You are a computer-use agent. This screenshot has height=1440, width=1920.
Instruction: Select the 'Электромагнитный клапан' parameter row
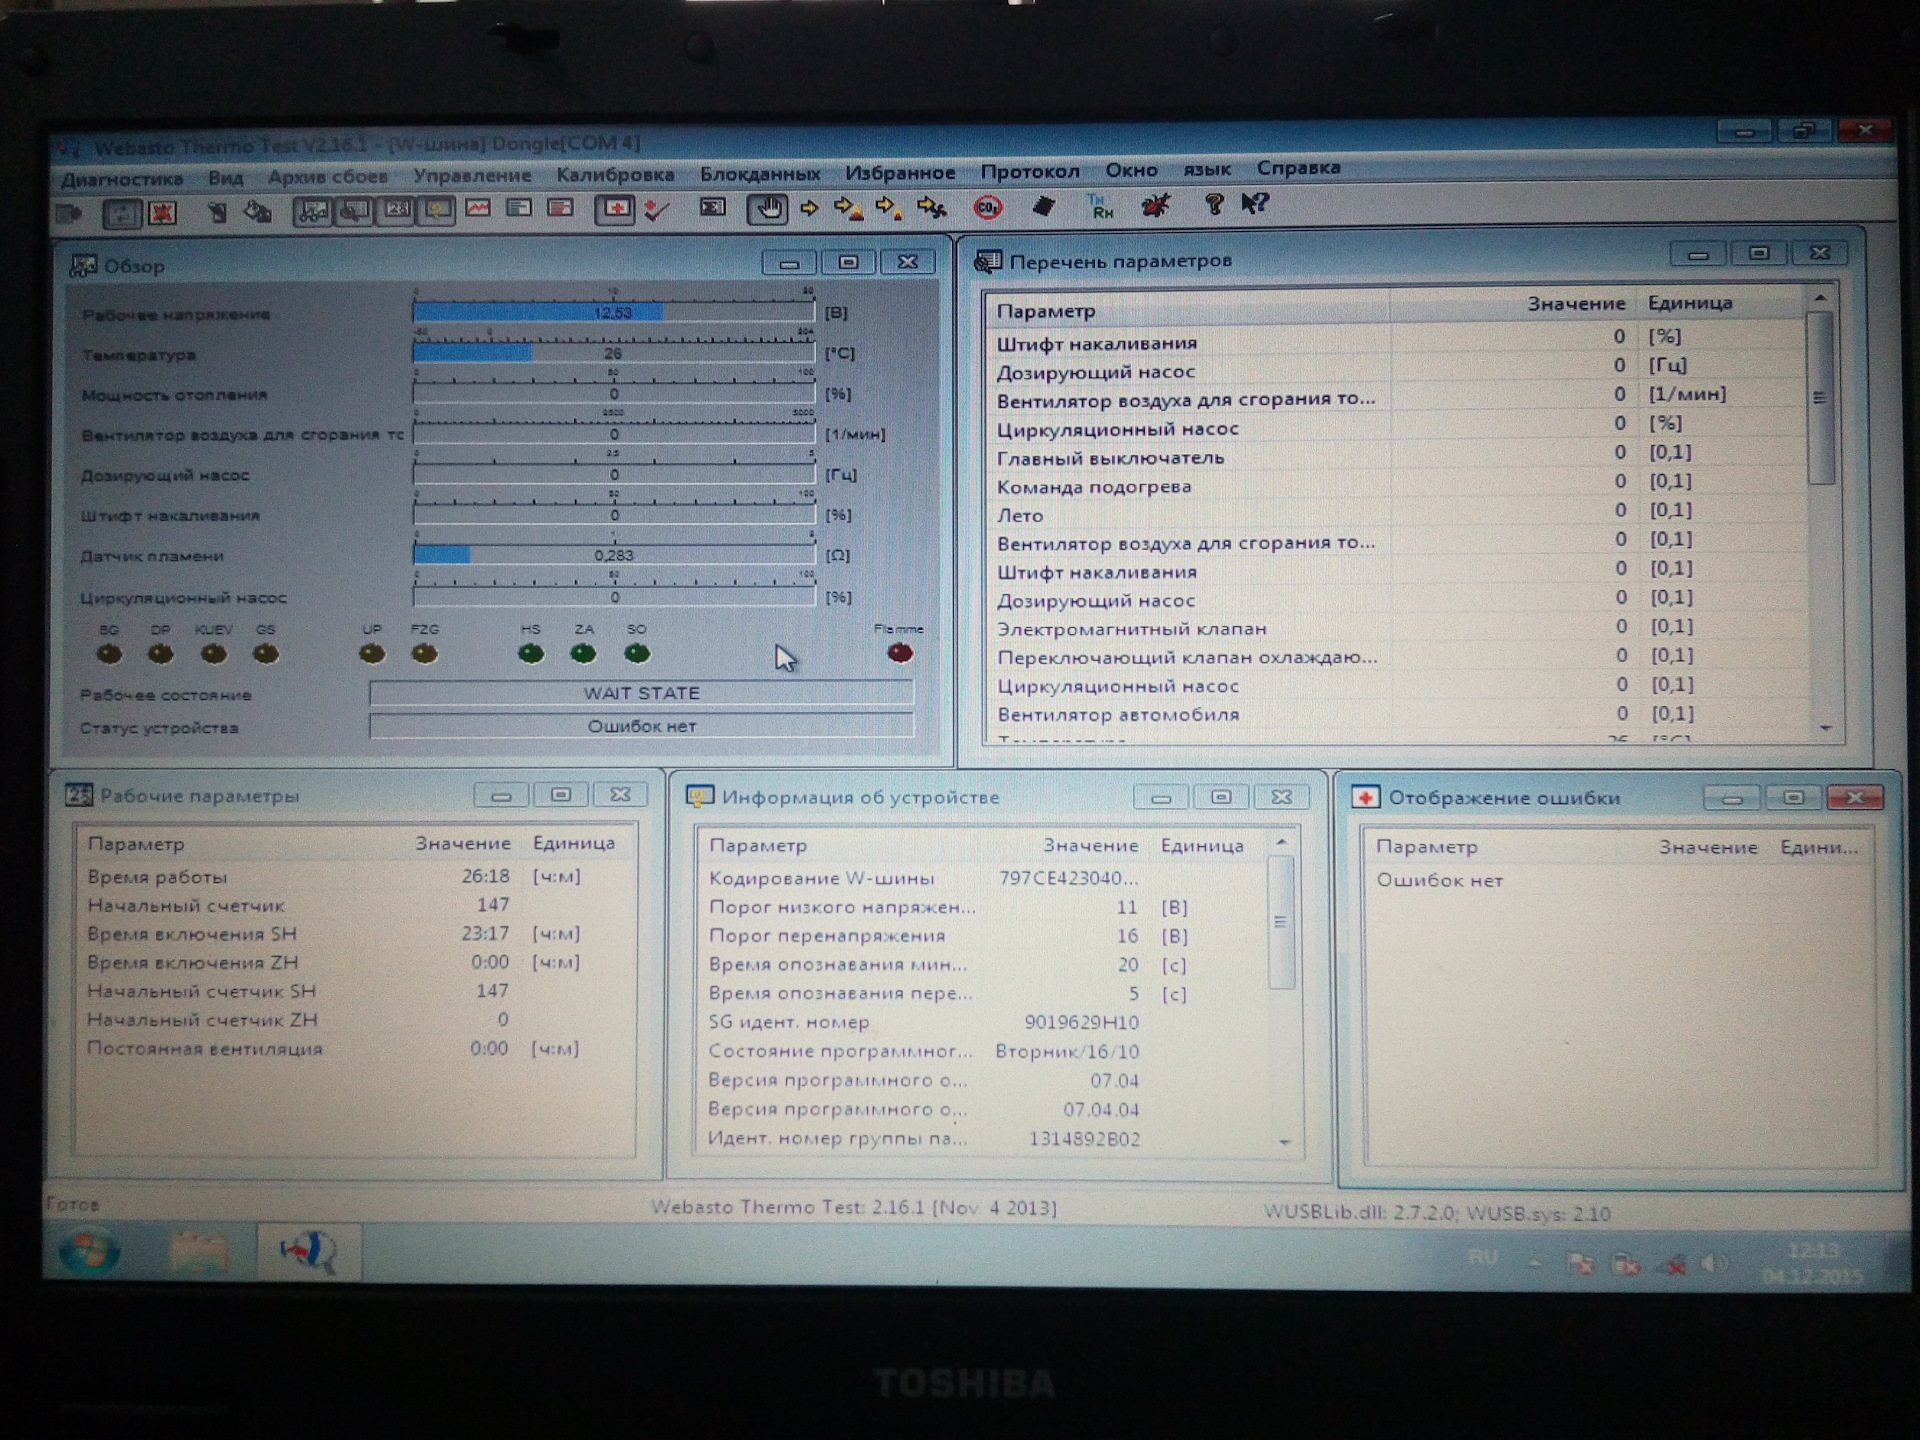(x=1396, y=628)
